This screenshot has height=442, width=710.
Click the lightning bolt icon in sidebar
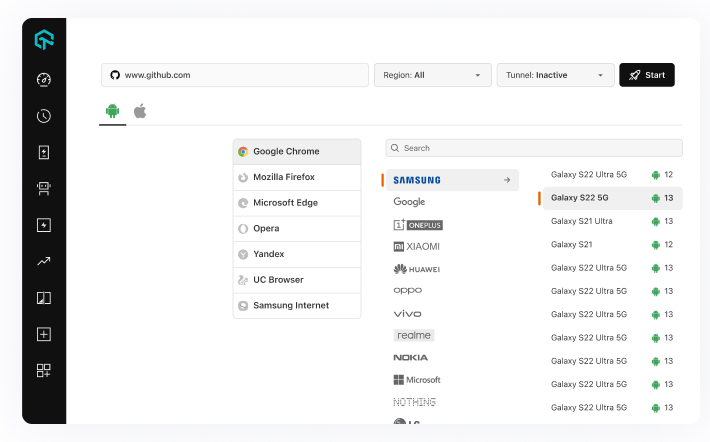point(44,225)
